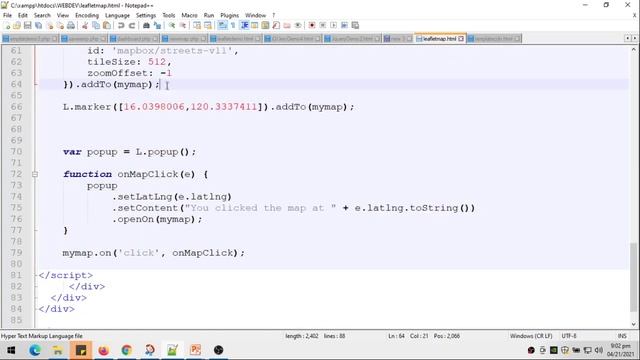Toggle the Function List panel icon
Screen dimensions: 640x360
pos(276,25)
